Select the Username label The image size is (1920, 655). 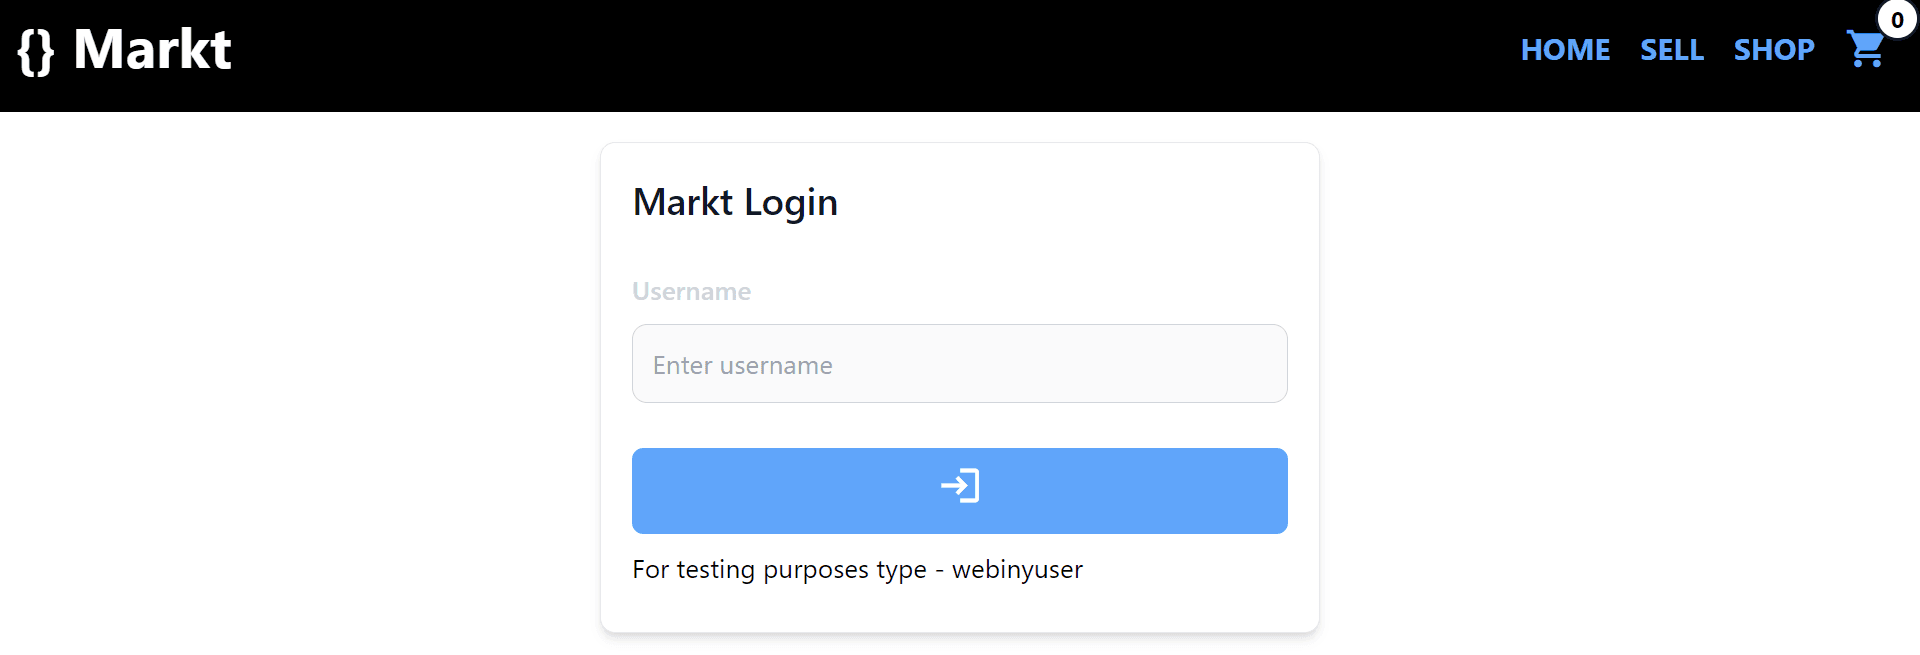pos(691,291)
